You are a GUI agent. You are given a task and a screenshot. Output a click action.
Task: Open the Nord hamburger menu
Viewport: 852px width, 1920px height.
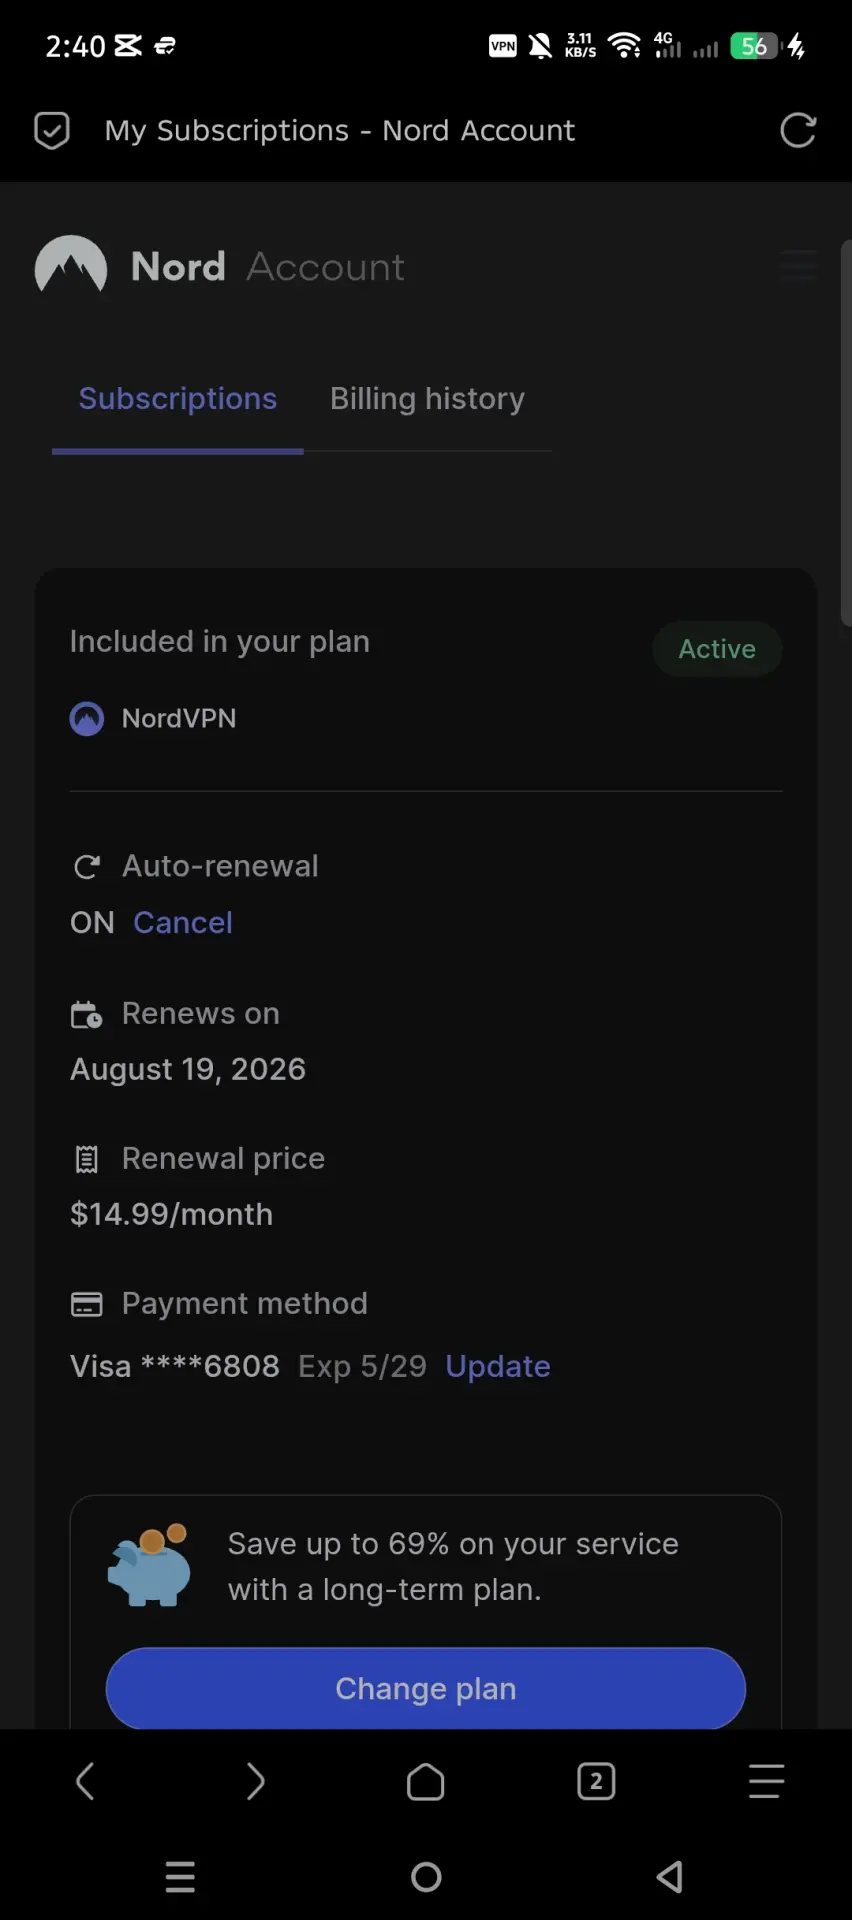798,266
